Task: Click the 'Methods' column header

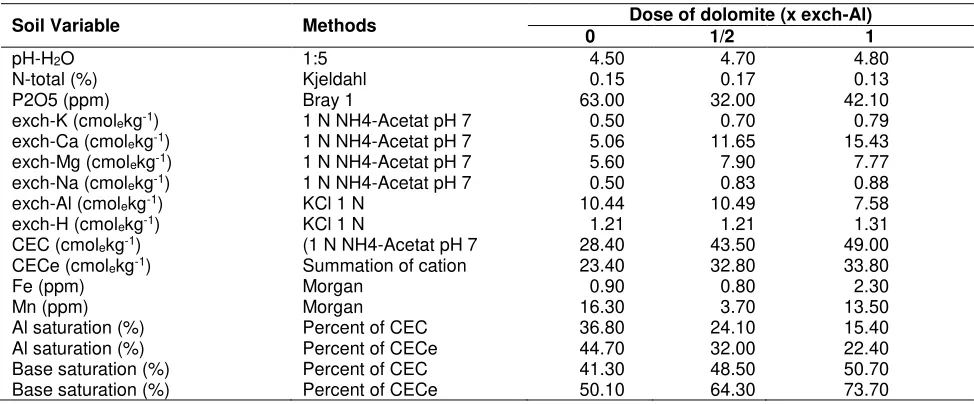Action: (x=339, y=26)
